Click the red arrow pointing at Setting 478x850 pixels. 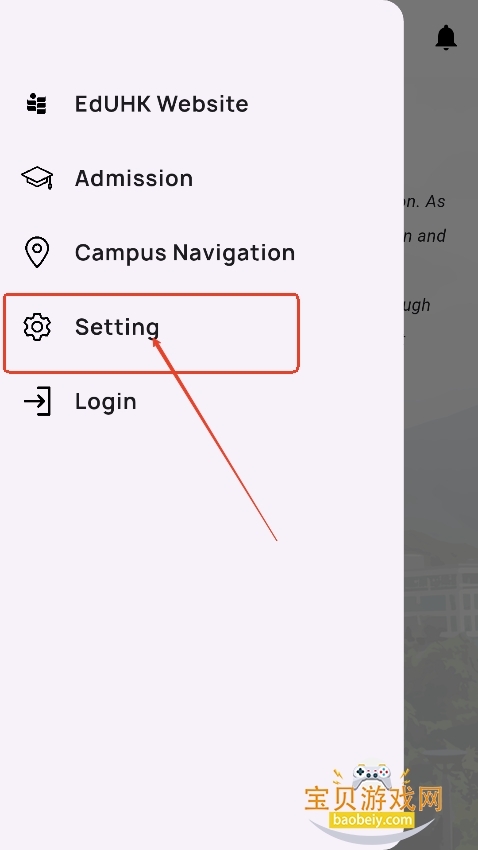(215, 440)
